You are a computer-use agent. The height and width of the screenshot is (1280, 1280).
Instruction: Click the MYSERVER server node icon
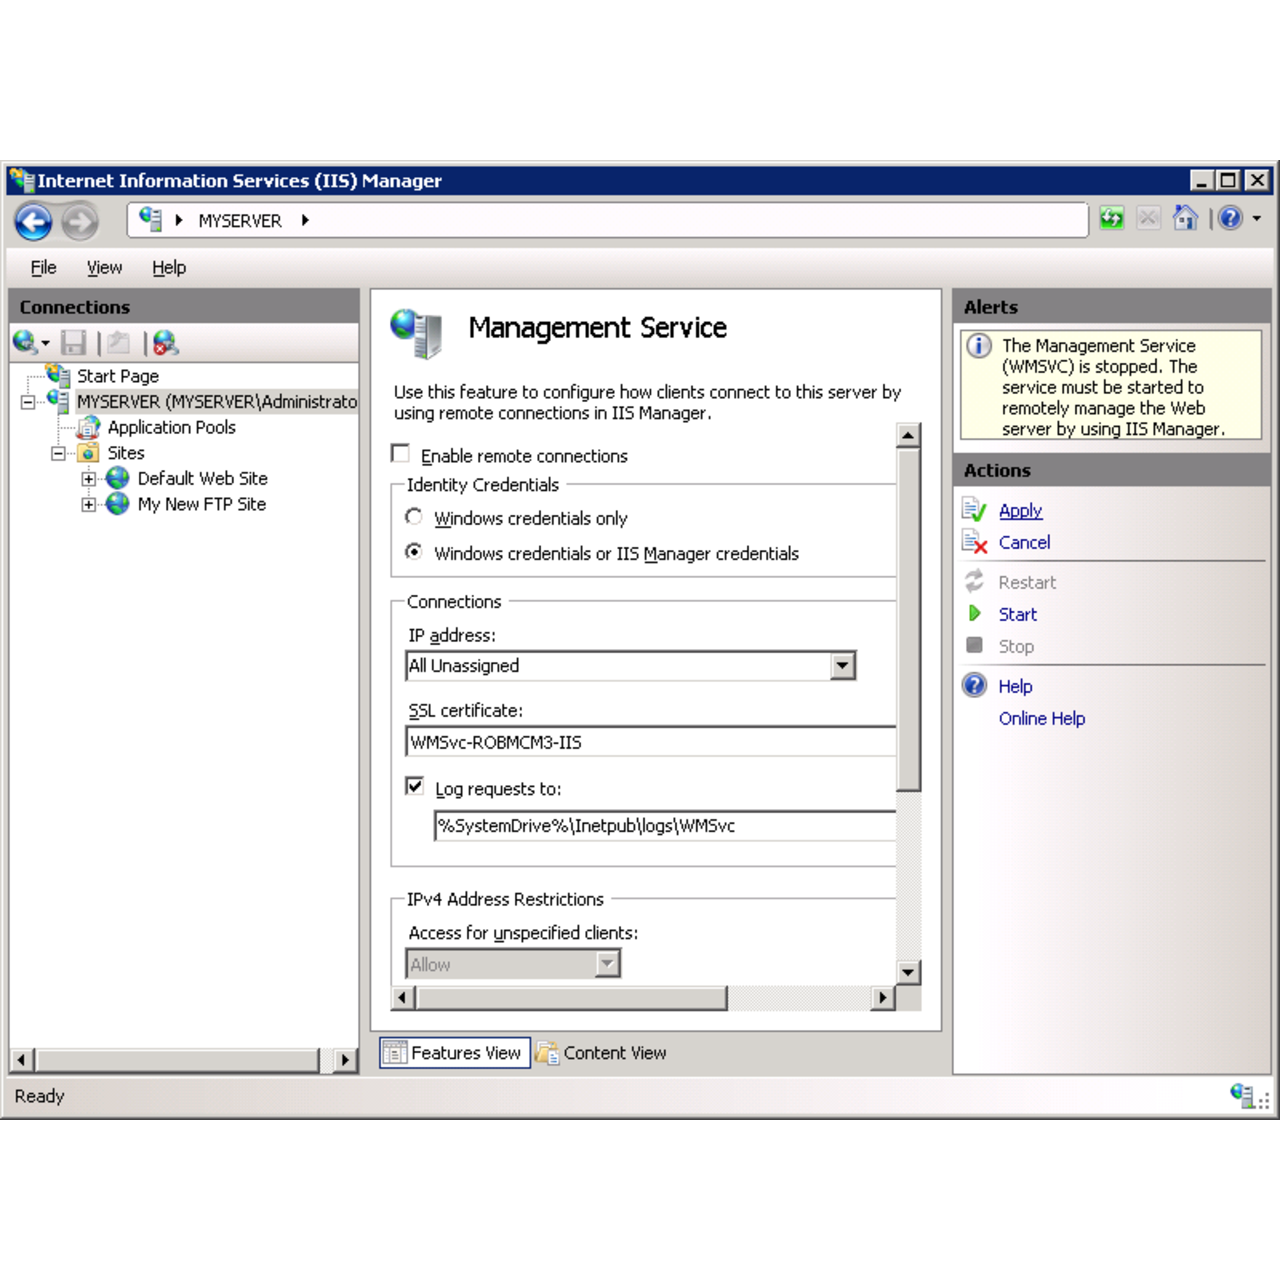coord(58,400)
